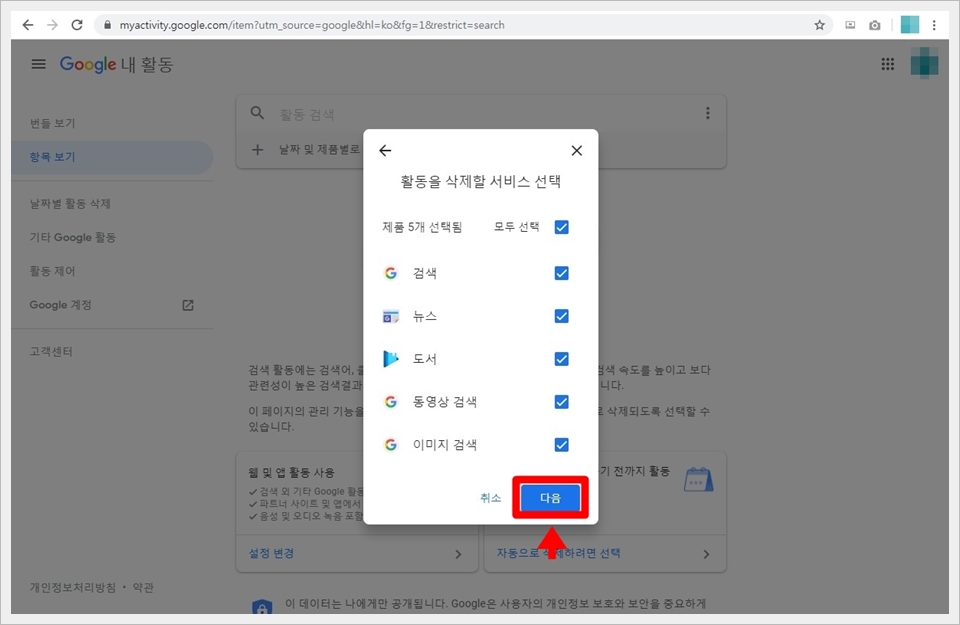
Task: Open the 개인정보처리방침 link
Action: pos(72,588)
